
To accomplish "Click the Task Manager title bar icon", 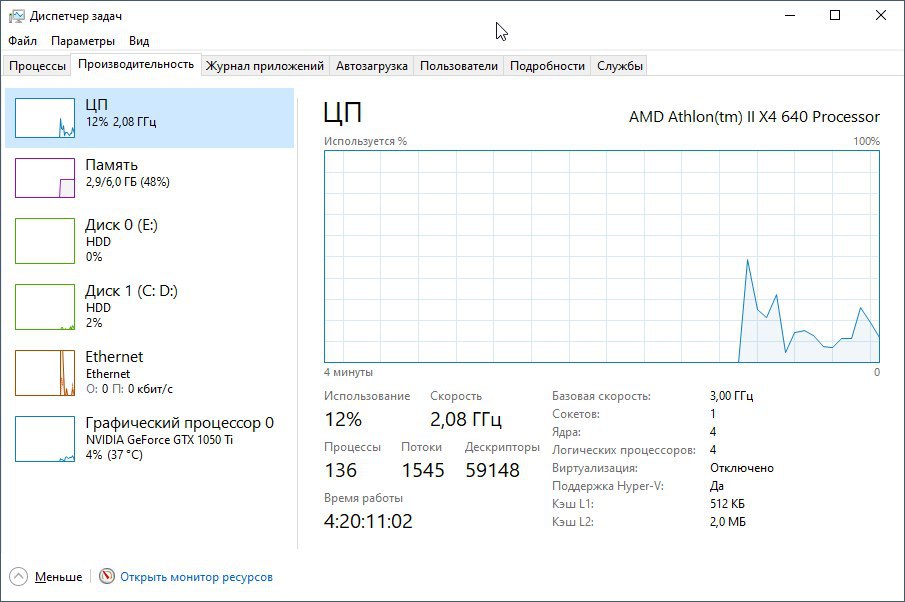I will [x=17, y=16].
